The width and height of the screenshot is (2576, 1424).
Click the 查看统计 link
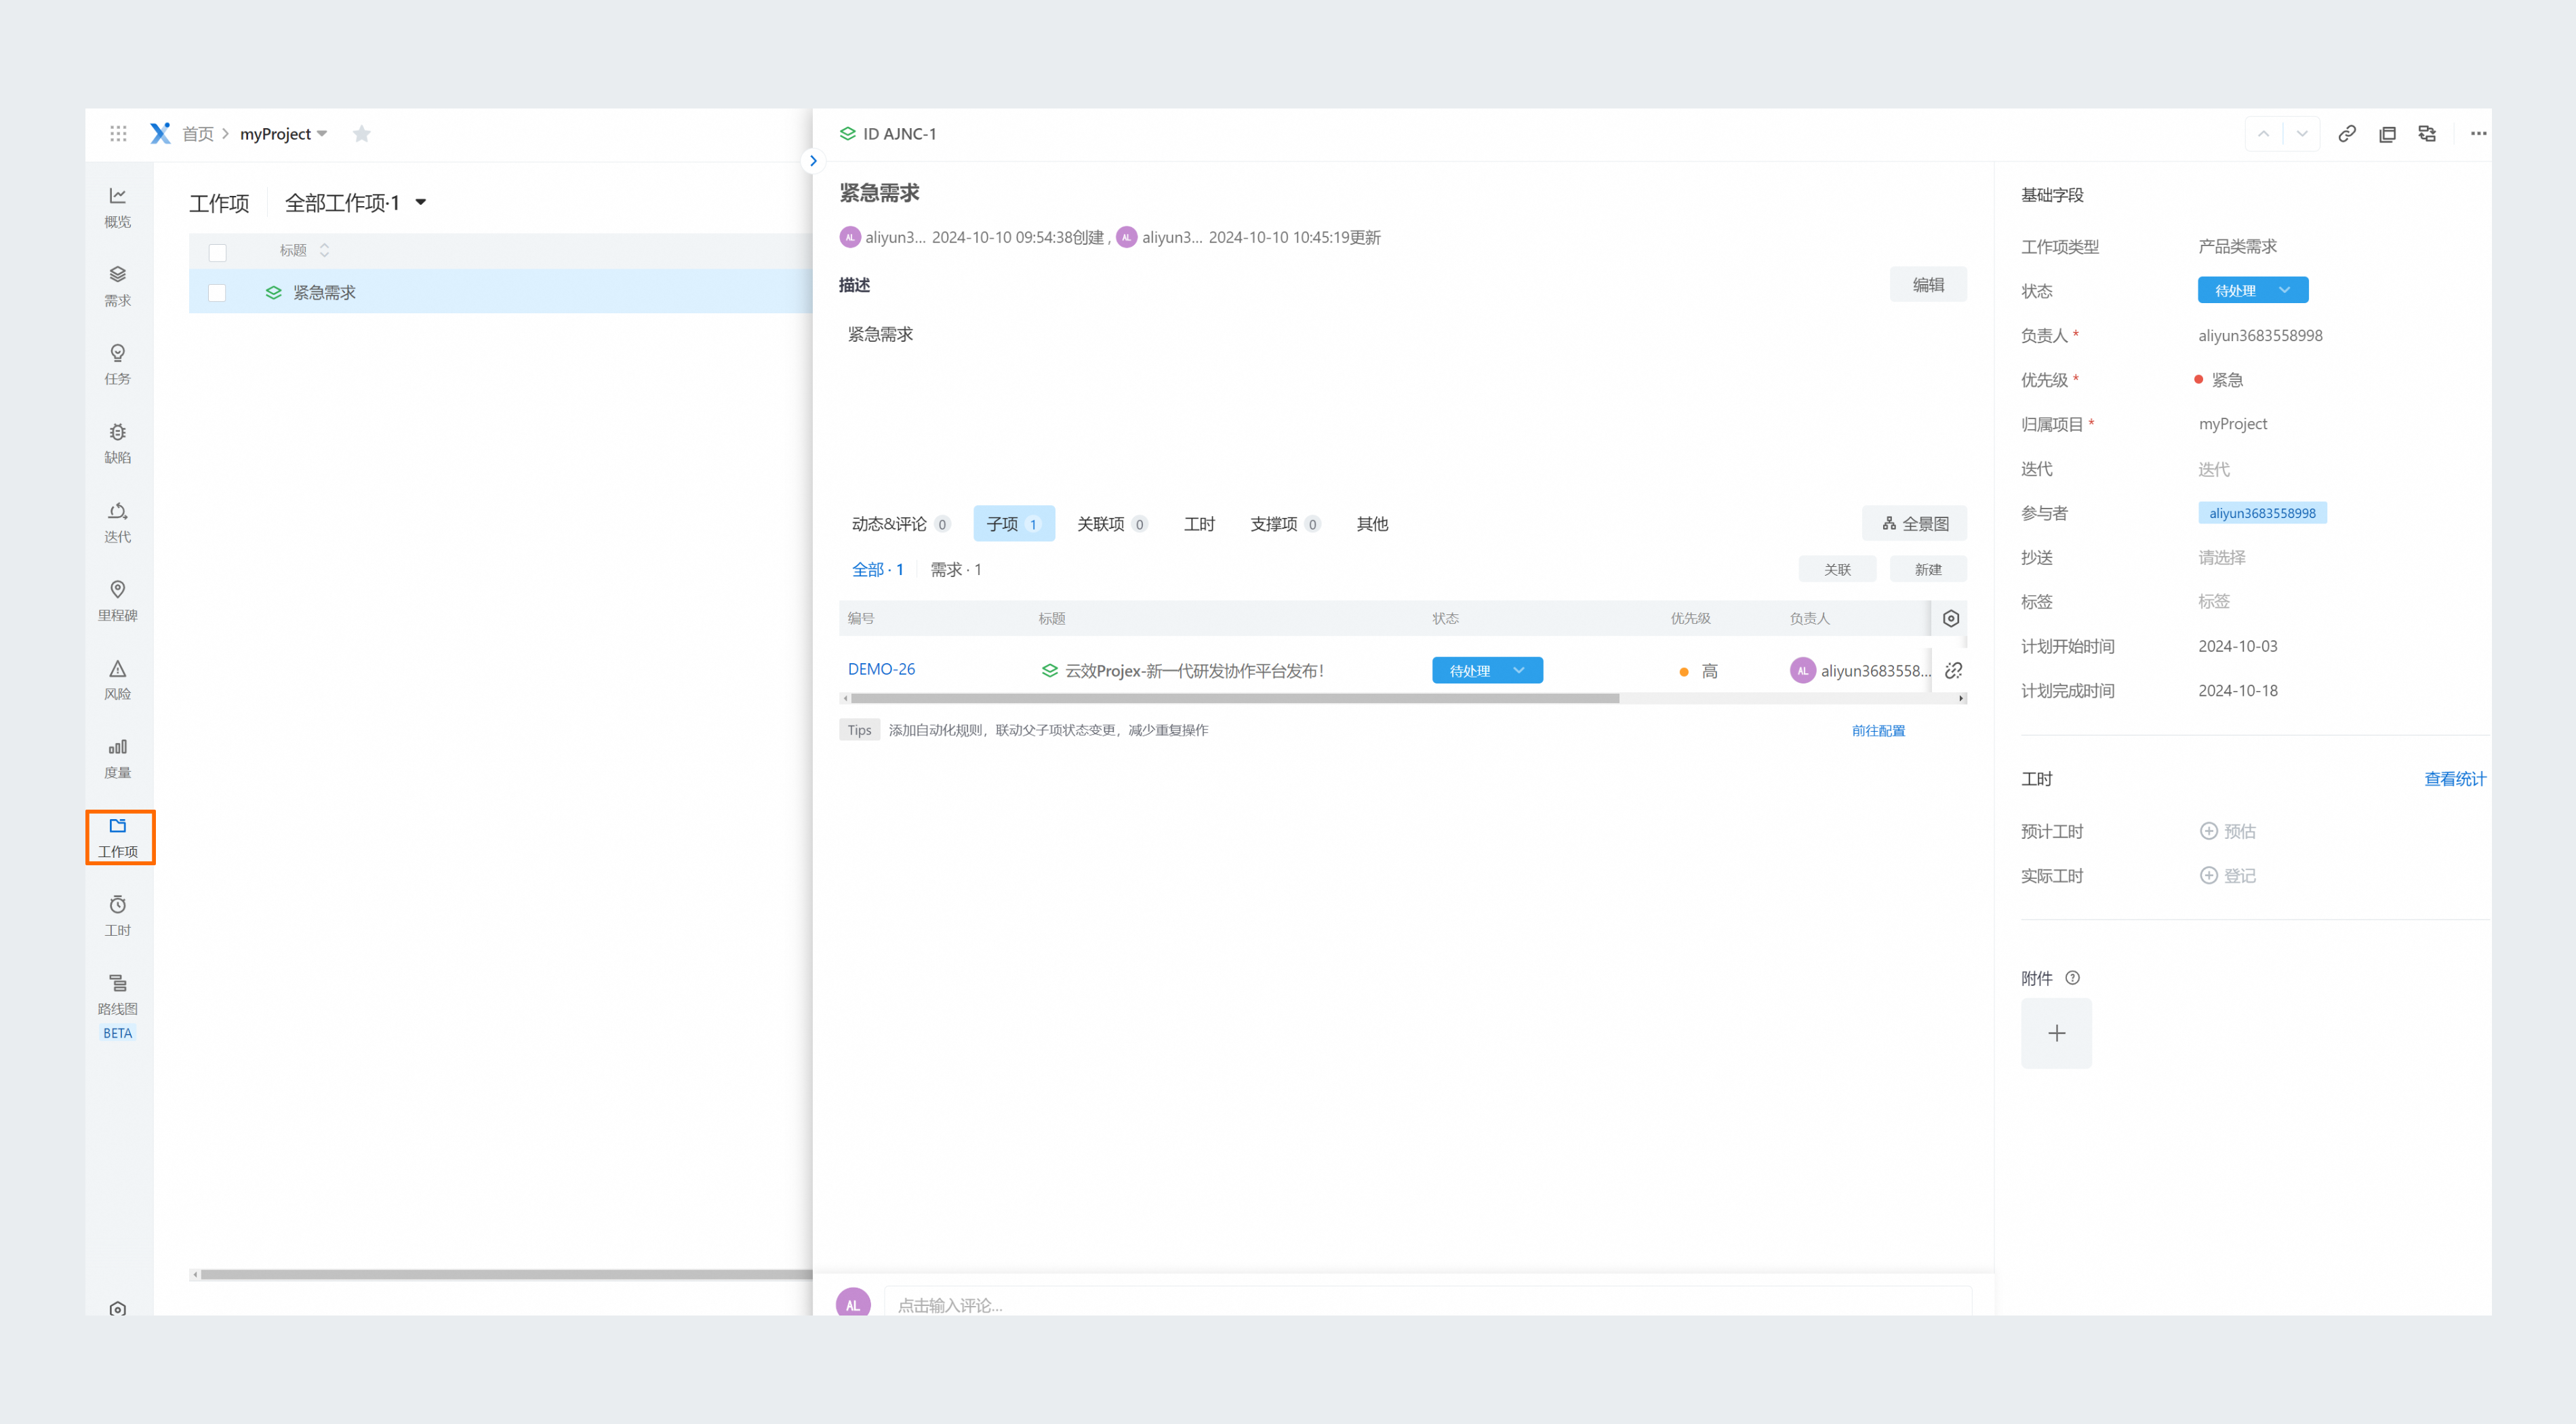2454,778
